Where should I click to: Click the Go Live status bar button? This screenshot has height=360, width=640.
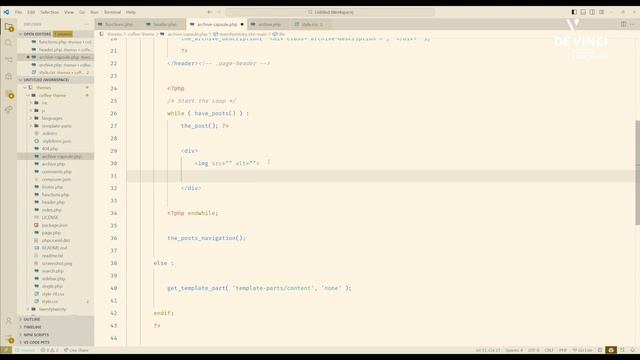[x=582, y=350]
